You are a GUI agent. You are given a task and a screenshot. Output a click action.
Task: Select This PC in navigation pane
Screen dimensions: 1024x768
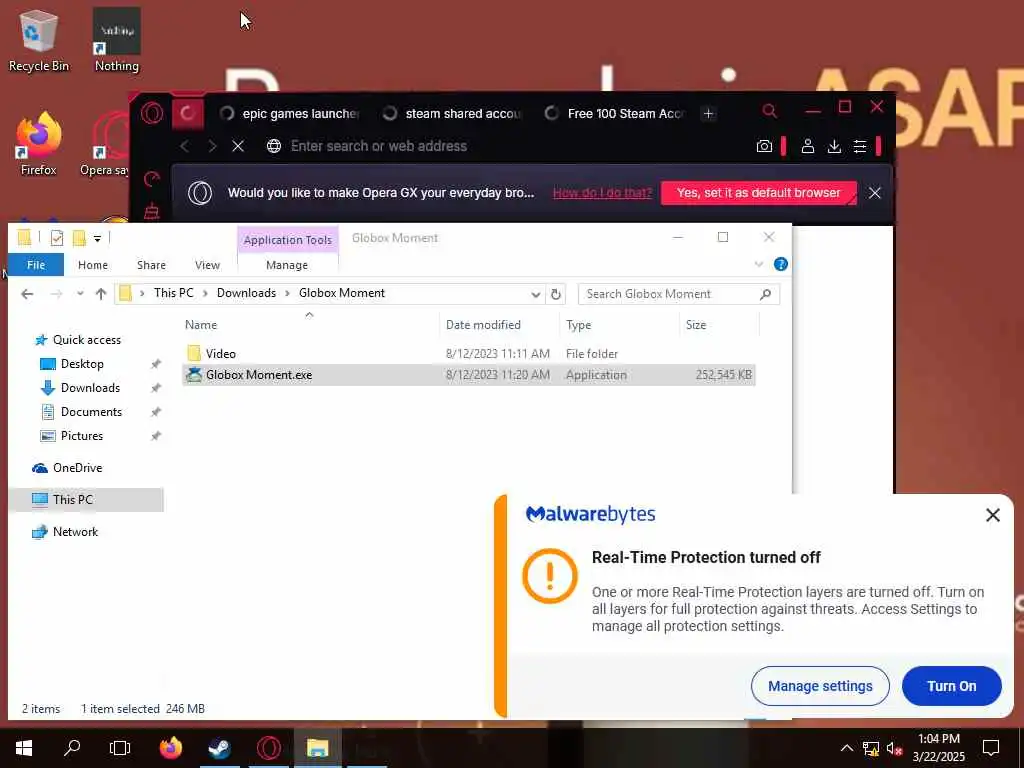(x=86, y=500)
